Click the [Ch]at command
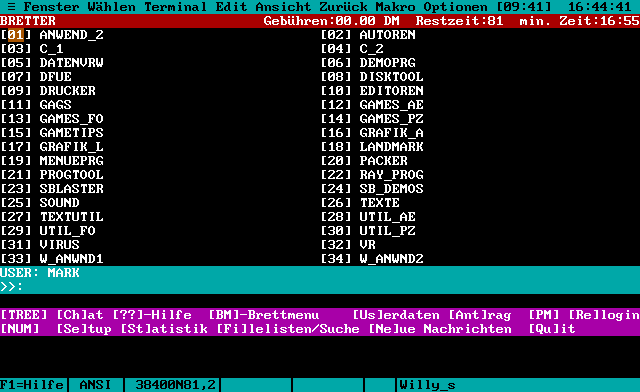The height and width of the screenshot is (392, 640). tap(80, 315)
